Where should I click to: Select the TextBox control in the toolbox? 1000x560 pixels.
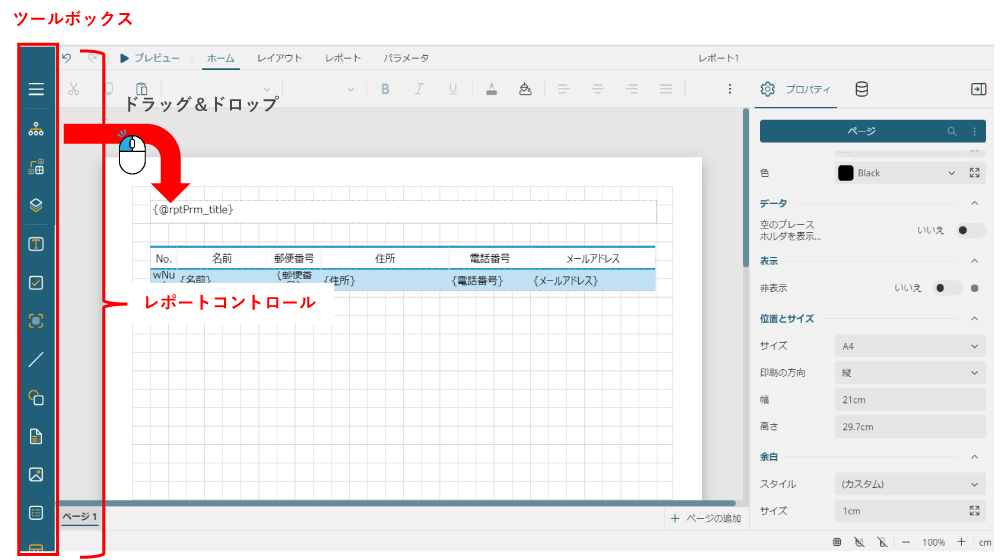point(36,244)
